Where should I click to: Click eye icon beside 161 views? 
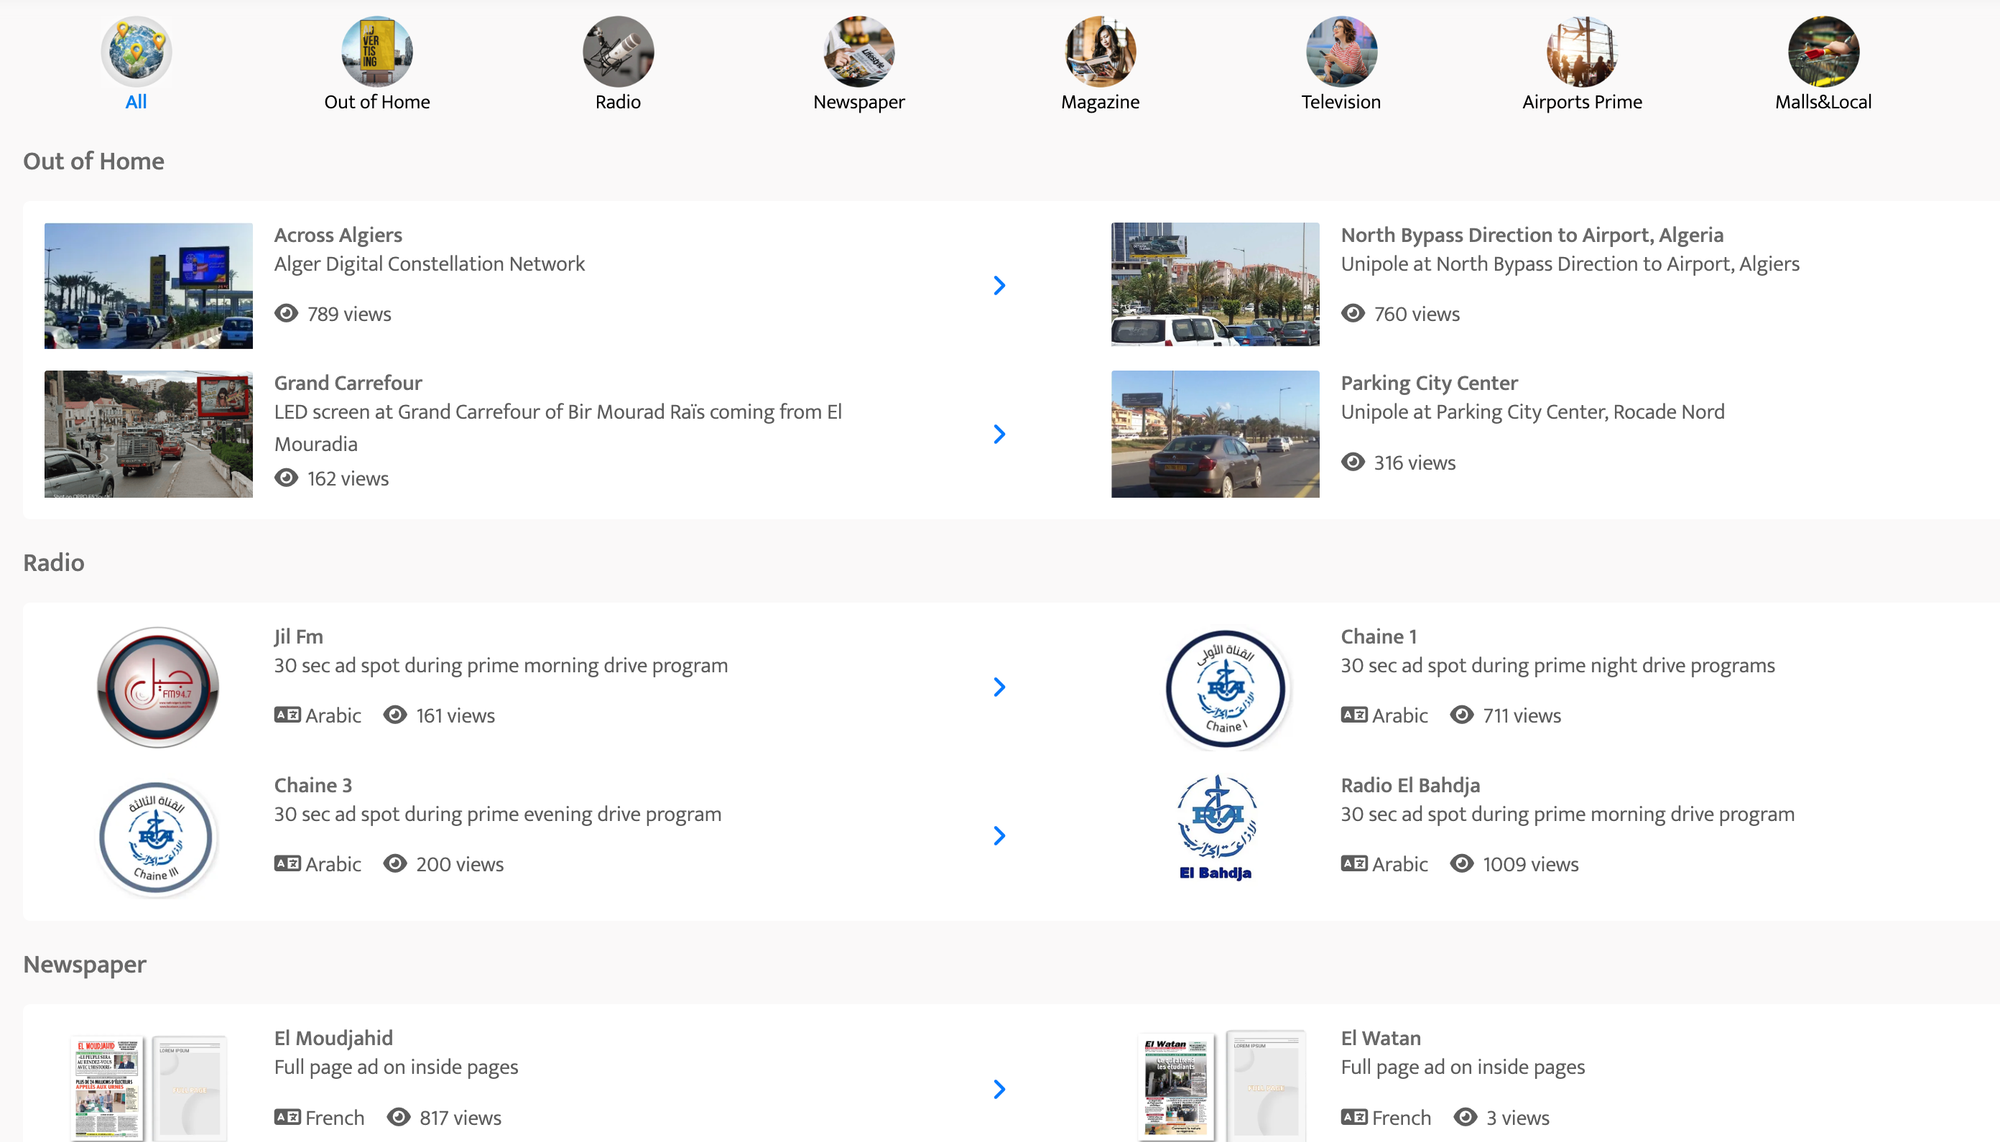(x=395, y=715)
